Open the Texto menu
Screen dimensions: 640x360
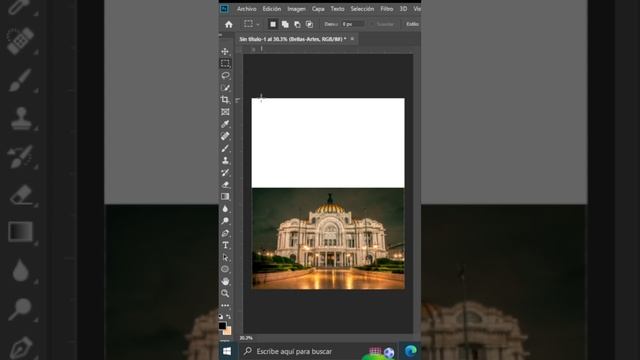337,9
